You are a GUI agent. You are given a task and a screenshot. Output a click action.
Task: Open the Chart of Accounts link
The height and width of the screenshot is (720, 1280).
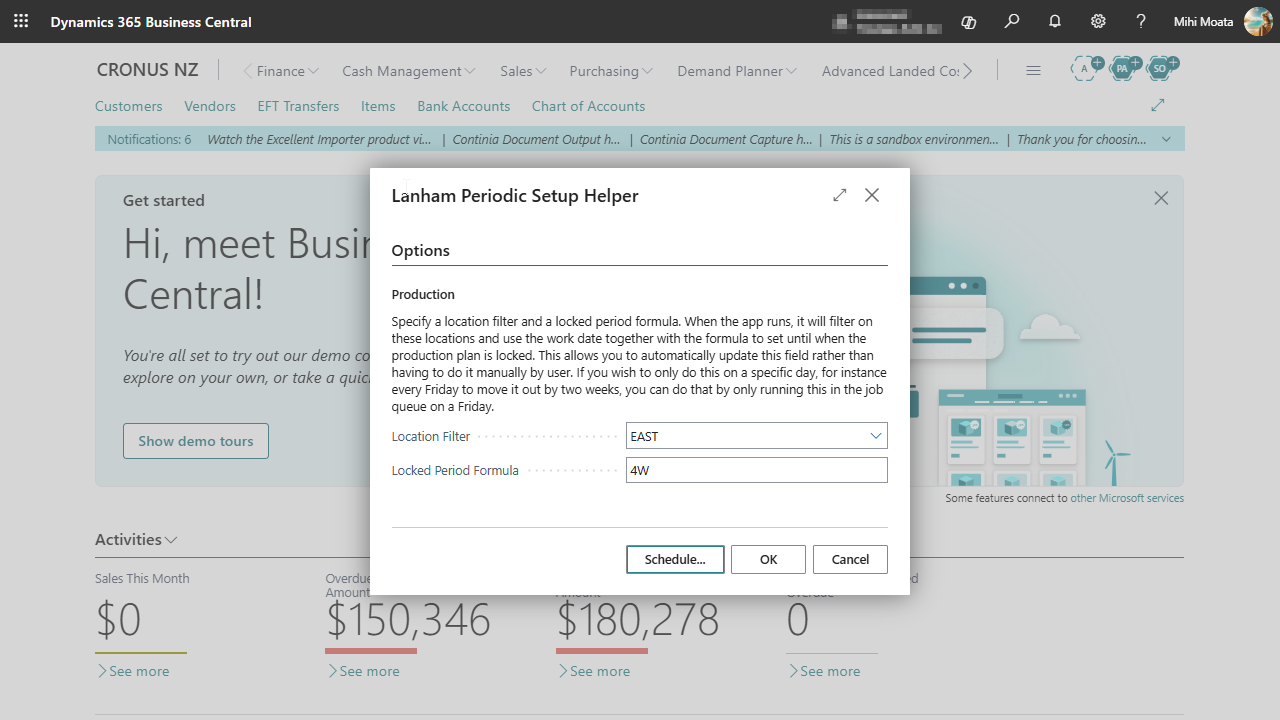pyautogui.click(x=588, y=106)
